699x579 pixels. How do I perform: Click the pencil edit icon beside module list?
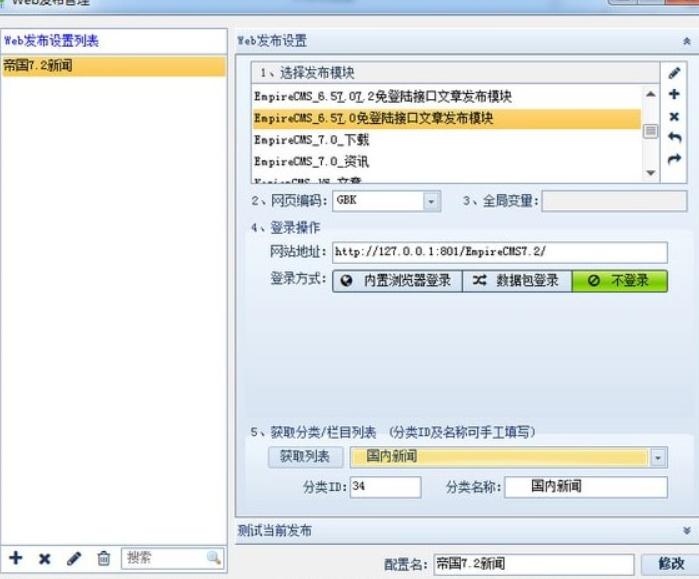pos(674,73)
